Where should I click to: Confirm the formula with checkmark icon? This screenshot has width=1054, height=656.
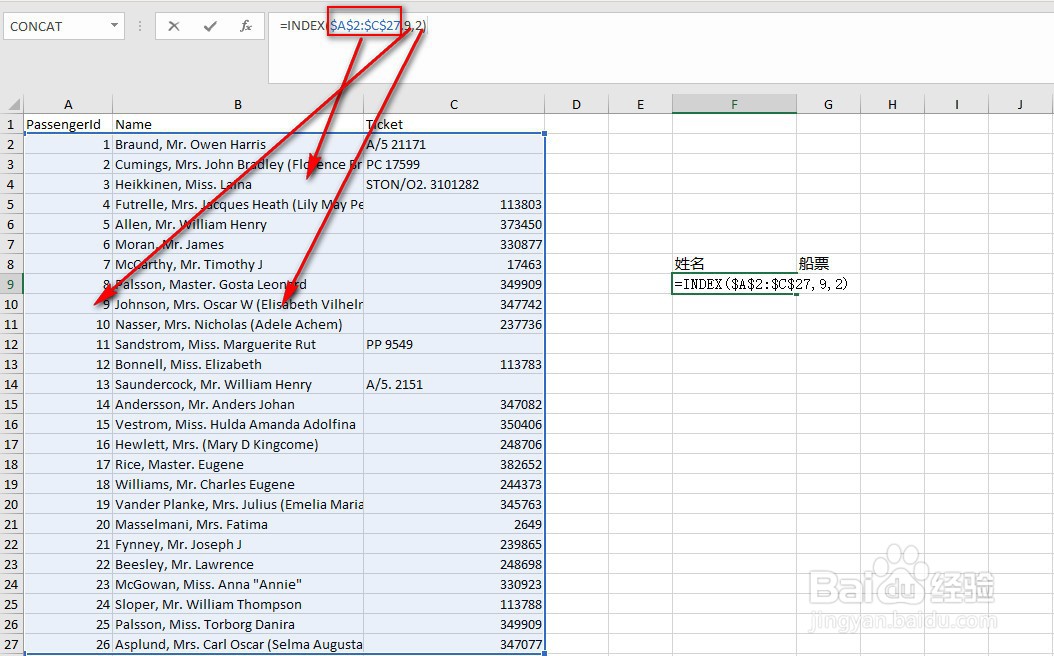pos(210,26)
